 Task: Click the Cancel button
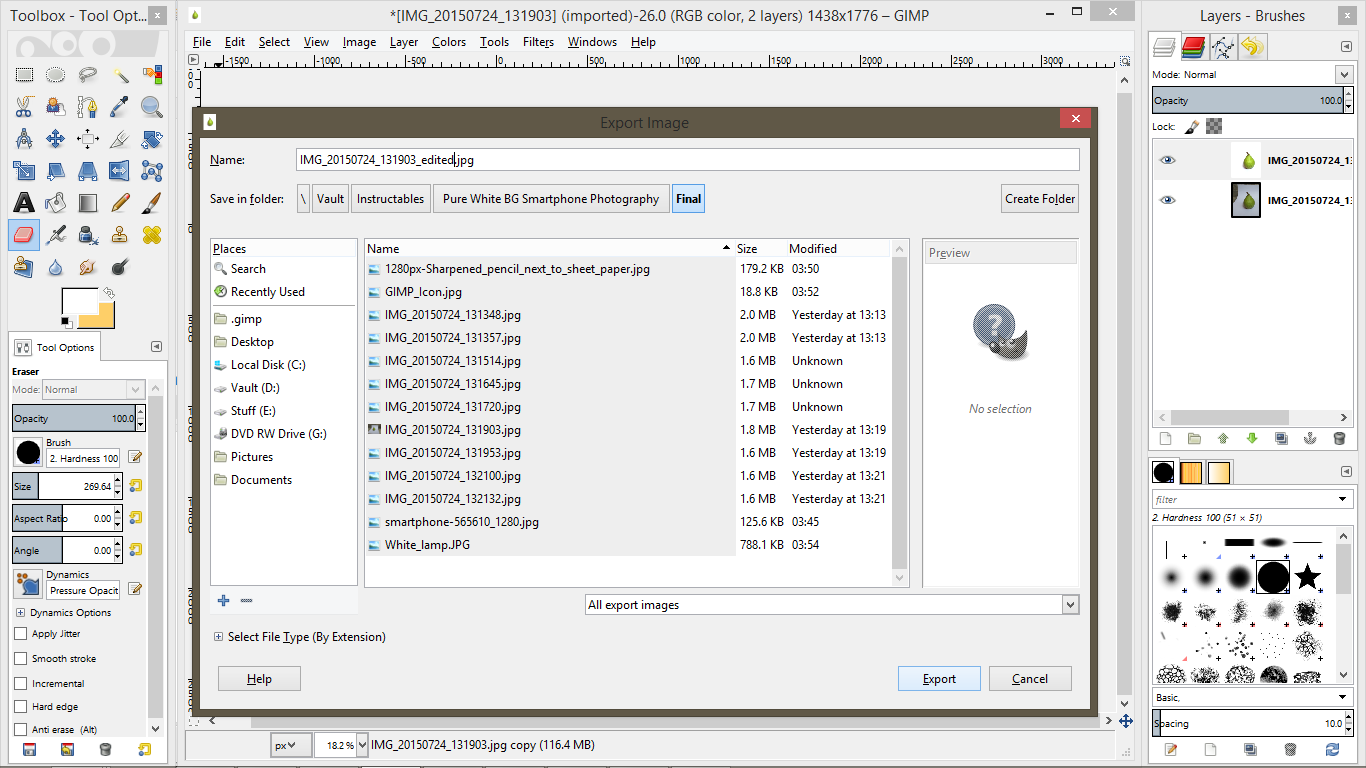(x=1030, y=679)
